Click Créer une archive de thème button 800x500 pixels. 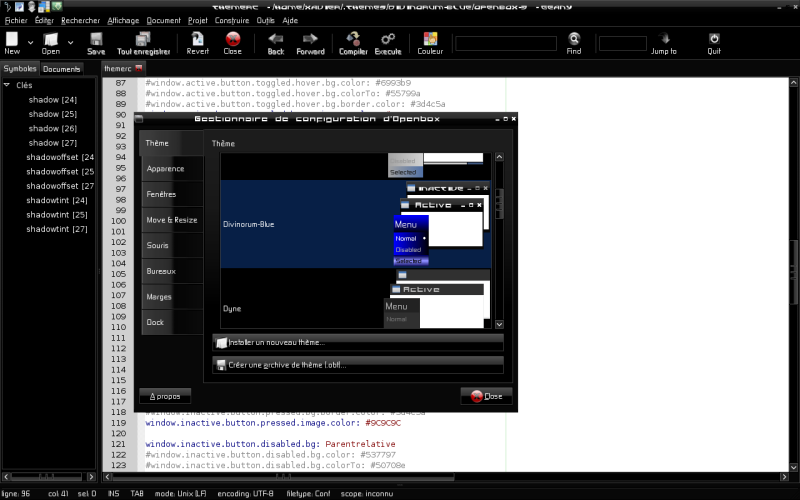358,365
